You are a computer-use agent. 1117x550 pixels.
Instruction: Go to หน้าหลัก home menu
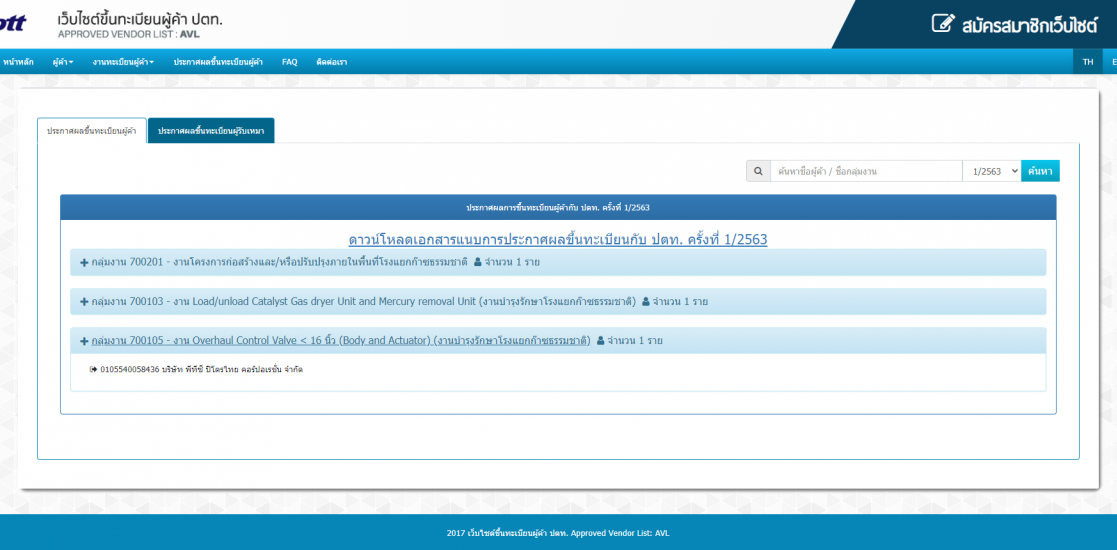point(18,62)
